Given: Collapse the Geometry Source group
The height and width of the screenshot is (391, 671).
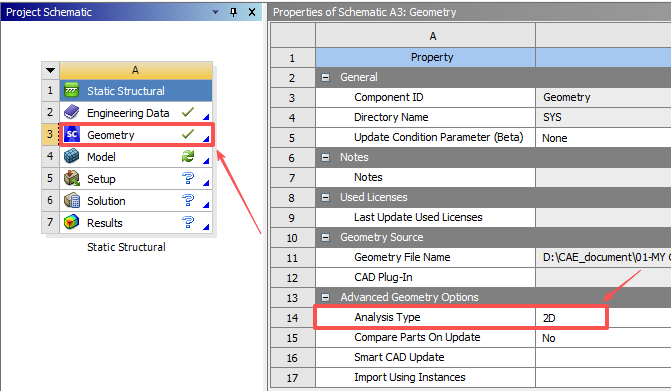Looking at the screenshot, I should [x=325, y=237].
